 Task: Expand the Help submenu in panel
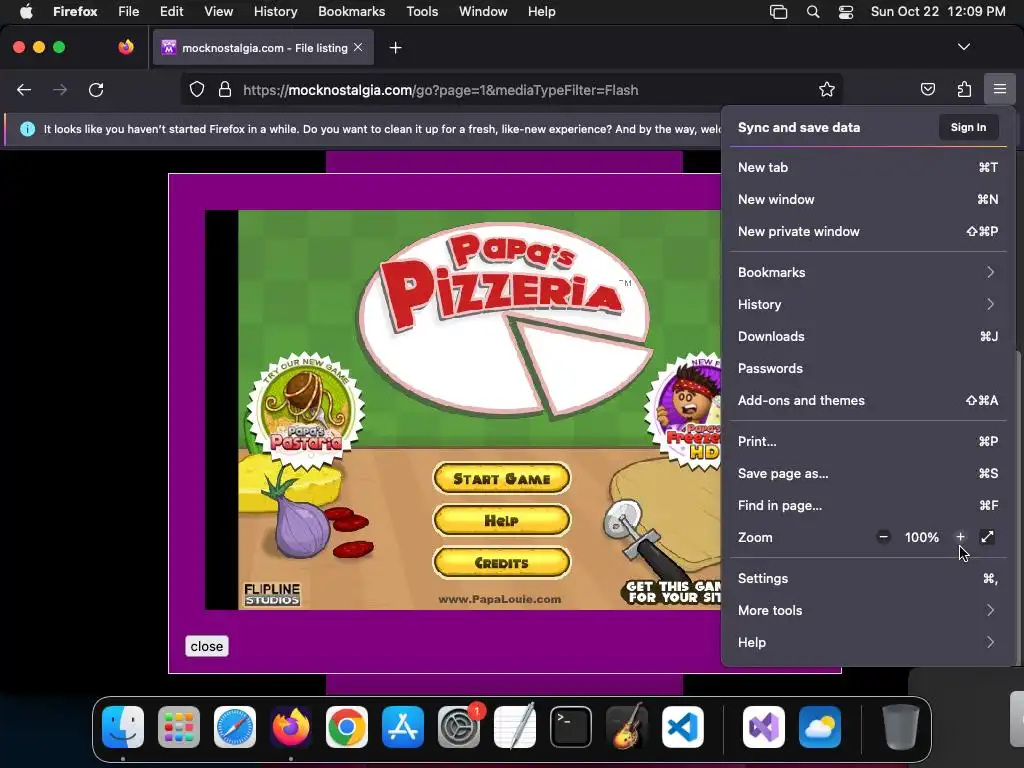[867, 642]
